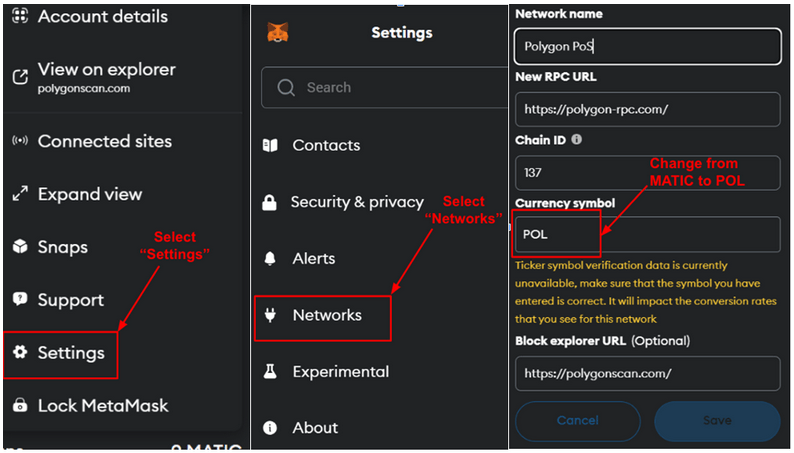
Task: Click the Networks plug icon
Action: 269,315
